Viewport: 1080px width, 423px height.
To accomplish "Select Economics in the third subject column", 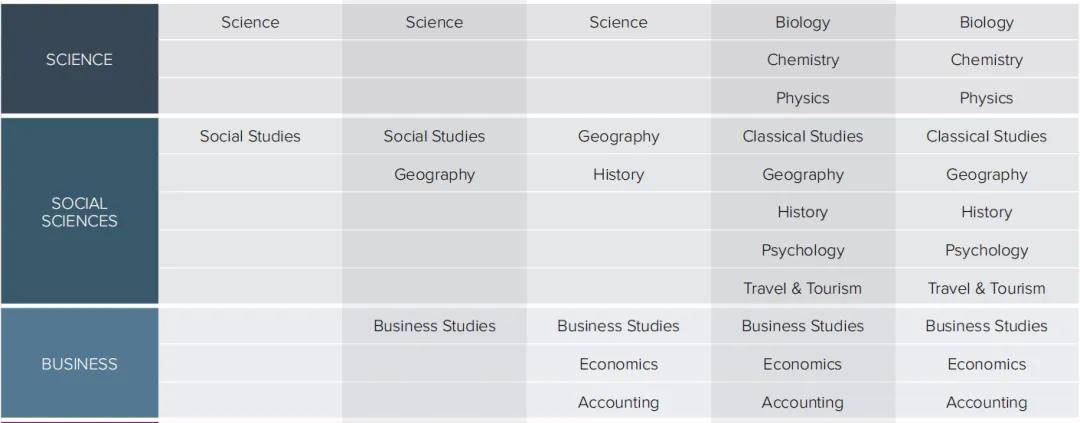I will [x=618, y=364].
